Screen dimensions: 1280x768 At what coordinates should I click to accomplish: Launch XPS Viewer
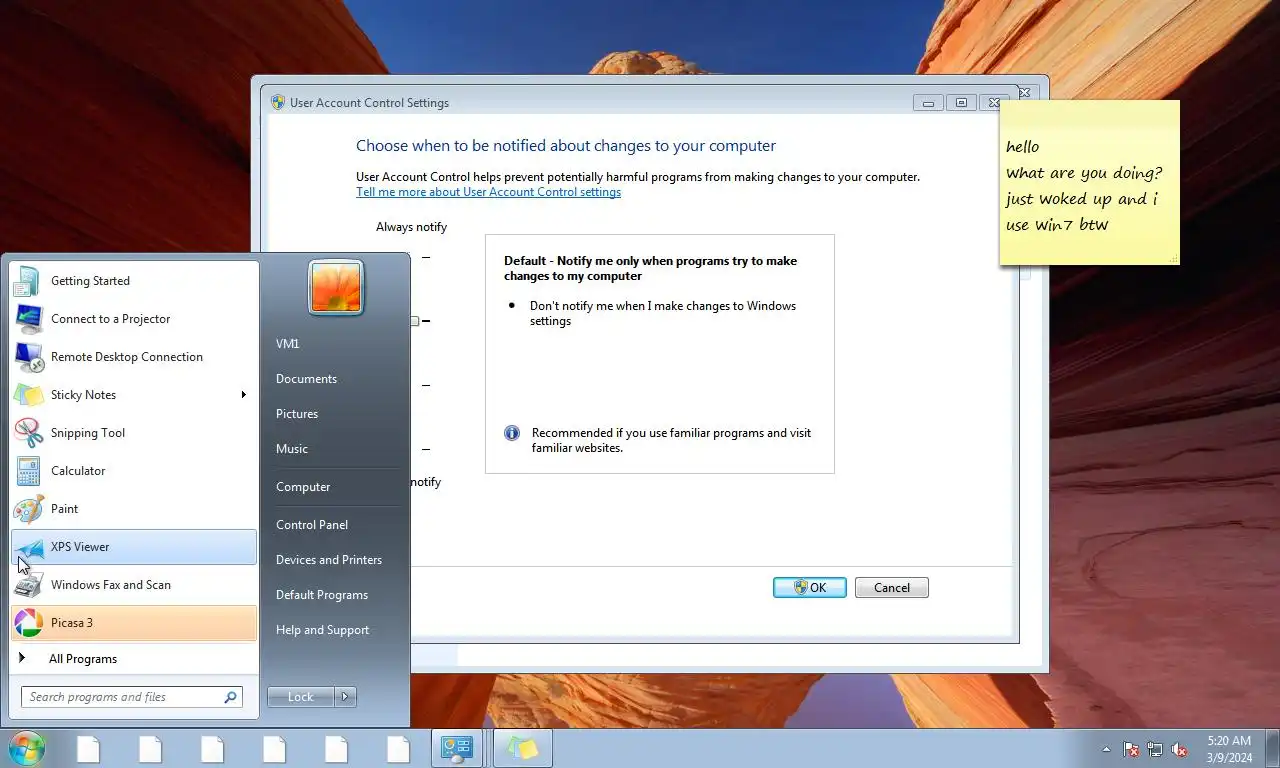134,547
